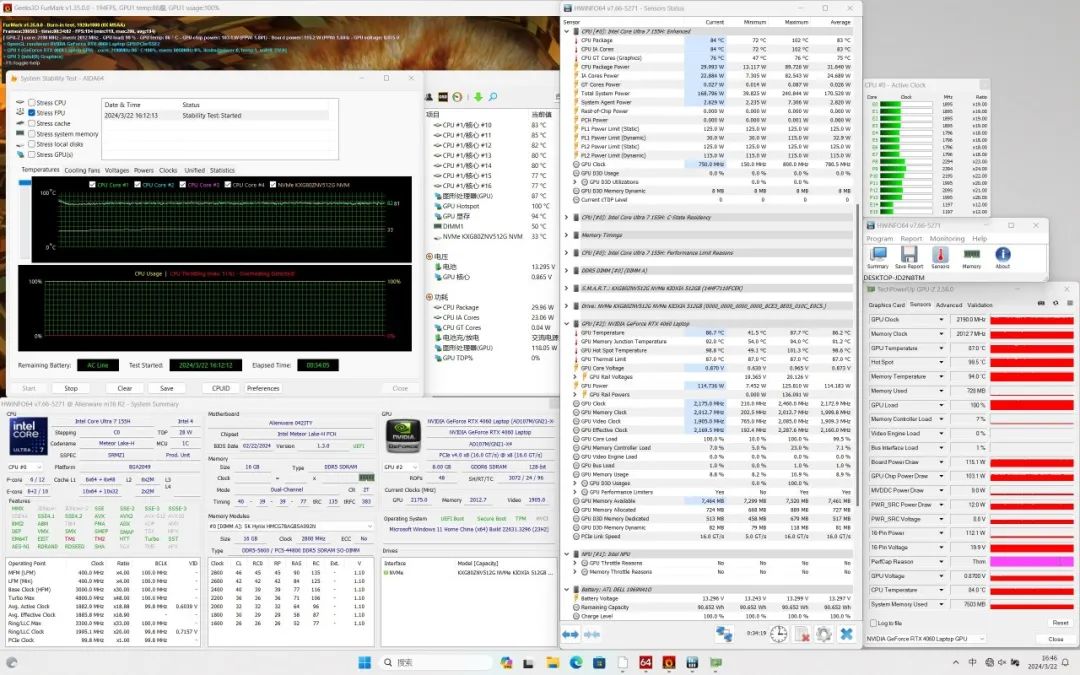Click the Windows Start button on taskbar

tap(364, 662)
